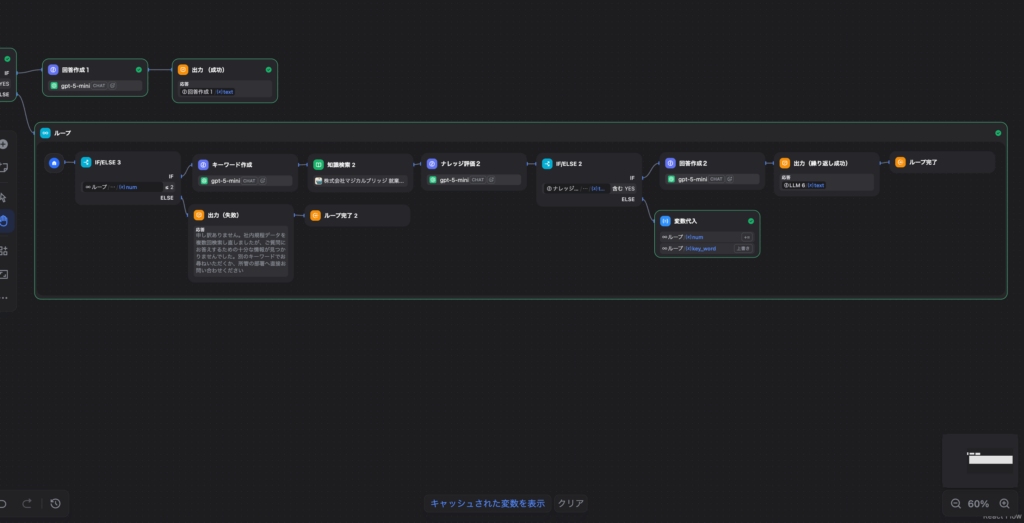Click the 知識検索 2 node green icon

pos(317,163)
